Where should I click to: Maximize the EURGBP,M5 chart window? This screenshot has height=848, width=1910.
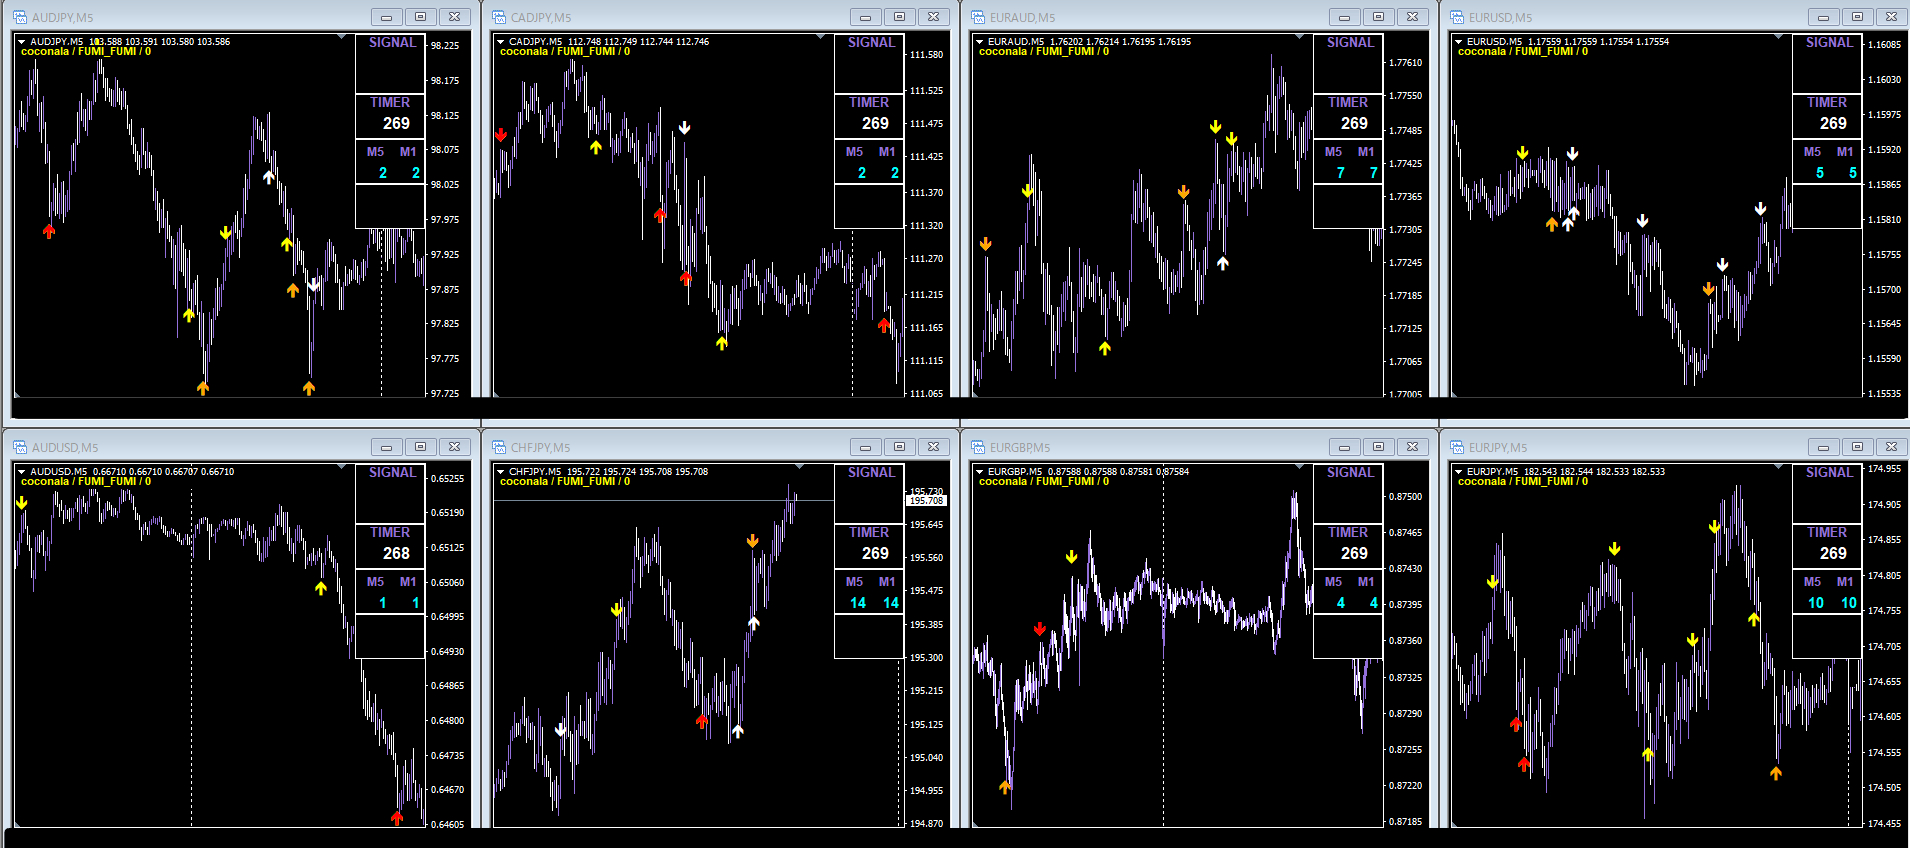1378,447
